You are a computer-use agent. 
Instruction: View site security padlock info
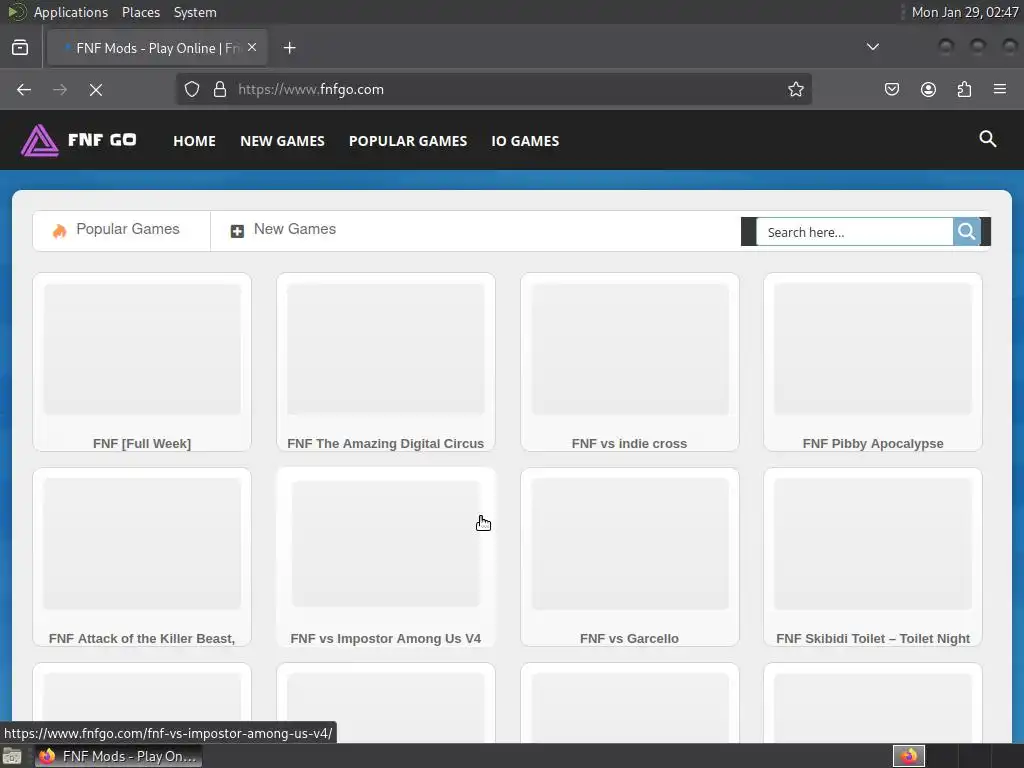point(220,89)
